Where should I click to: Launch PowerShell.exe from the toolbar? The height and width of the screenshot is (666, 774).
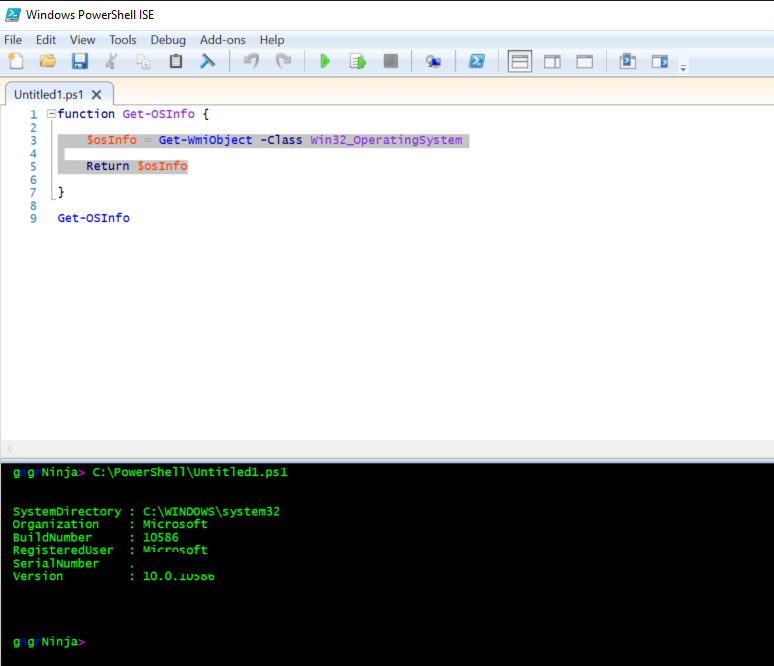(x=477, y=62)
